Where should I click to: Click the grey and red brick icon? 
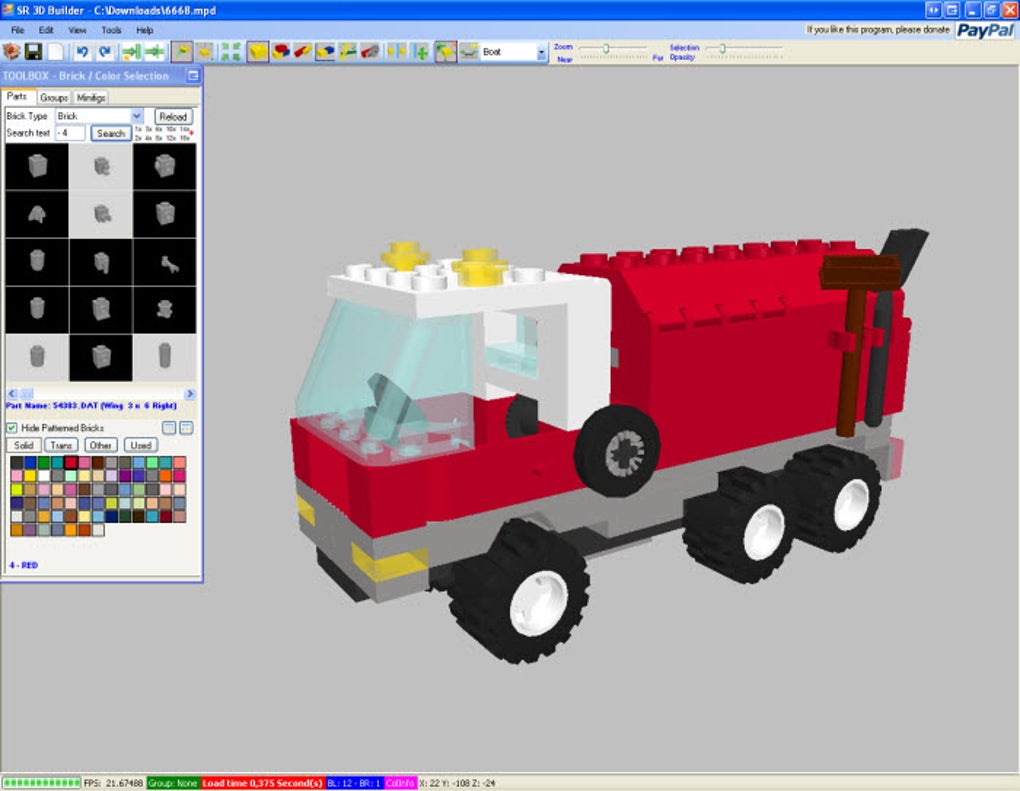click(369, 52)
